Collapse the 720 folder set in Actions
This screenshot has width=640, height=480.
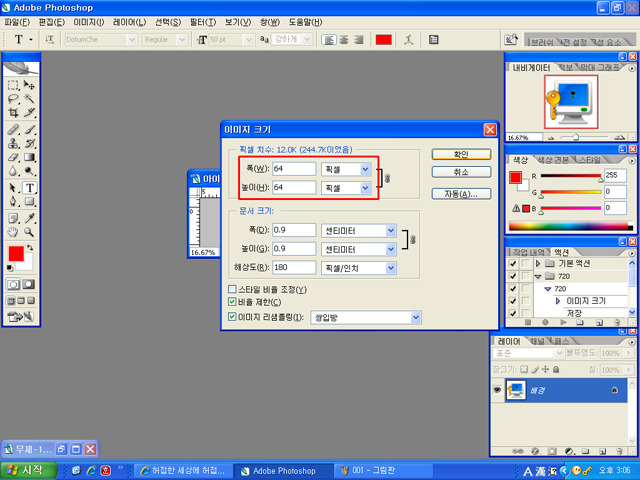(x=538, y=277)
